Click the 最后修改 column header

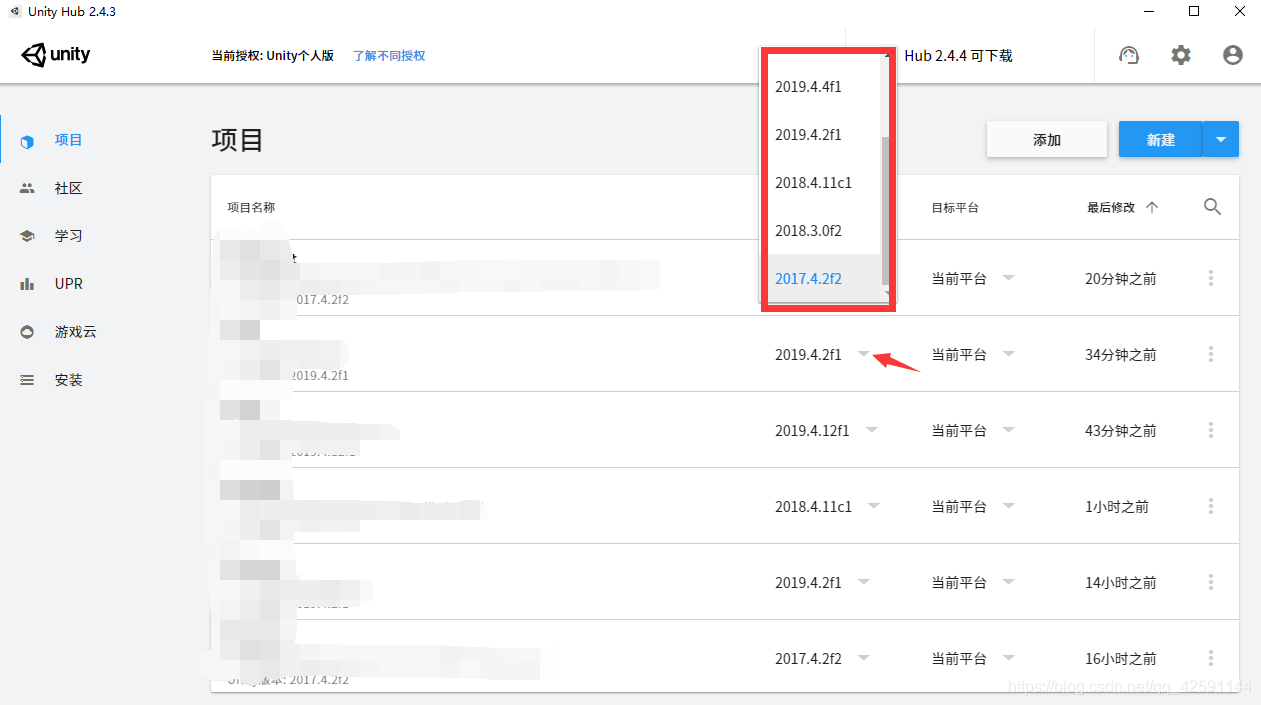[1111, 208]
